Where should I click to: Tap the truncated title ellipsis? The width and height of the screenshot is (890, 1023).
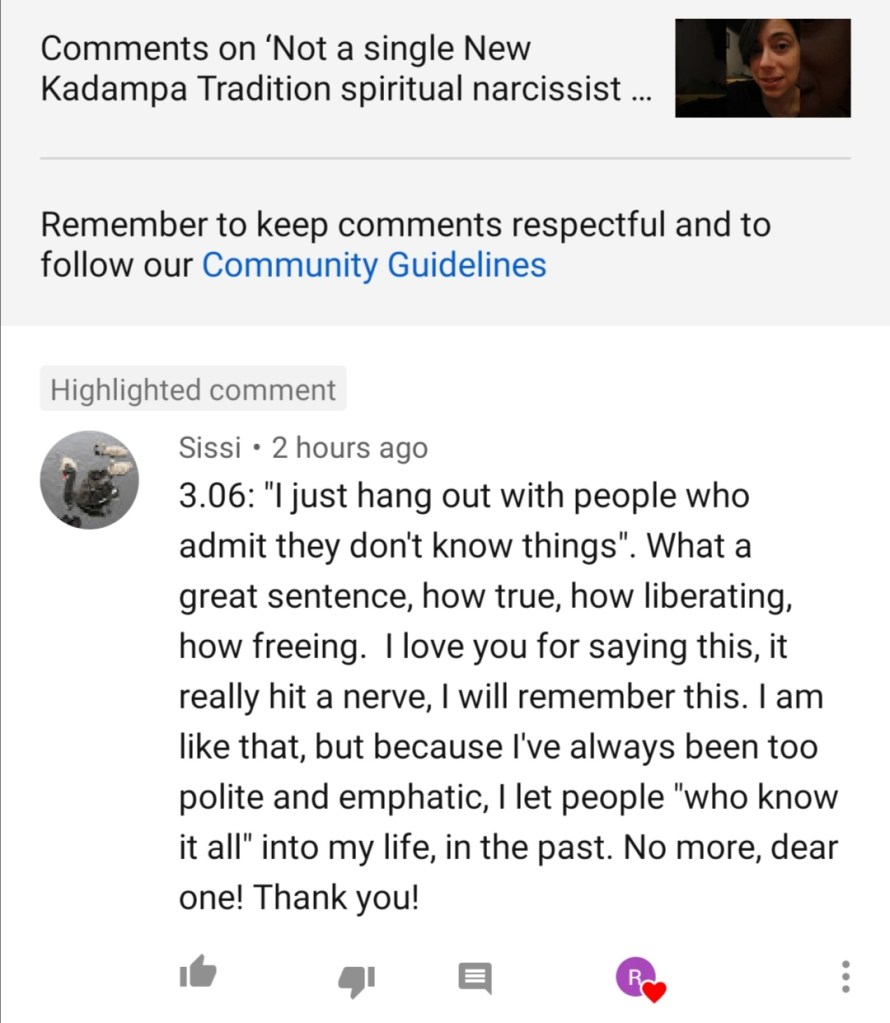[x=640, y=91]
